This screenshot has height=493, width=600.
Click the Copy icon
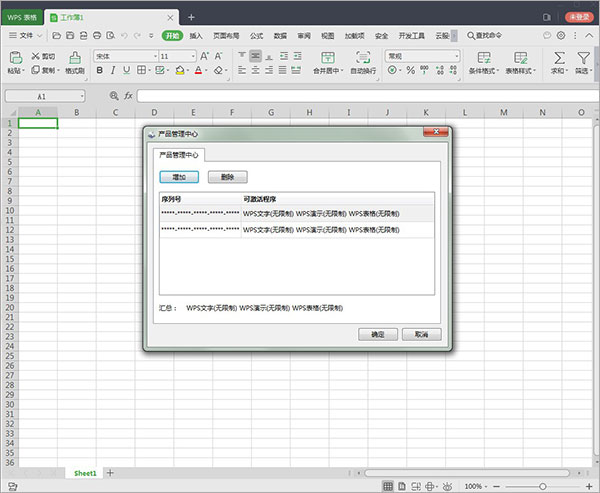click(36, 70)
